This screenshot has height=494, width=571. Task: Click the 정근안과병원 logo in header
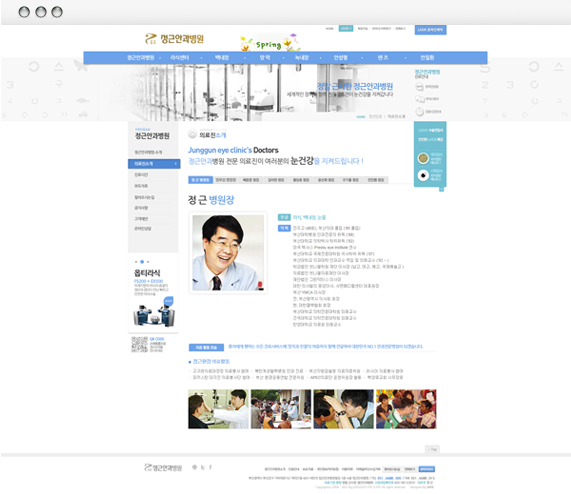tap(174, 39)
